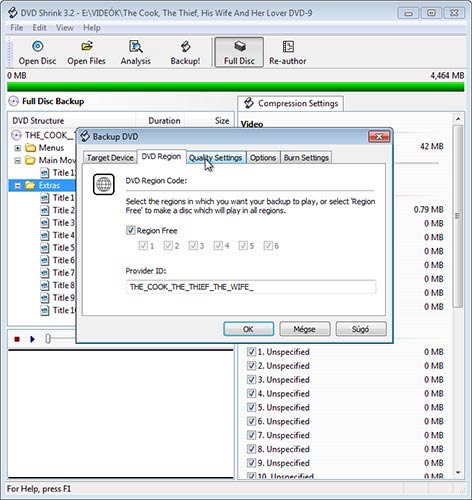Viewport: 472px width, 500px height.
Task: Stop preview playback with red square
Action: tap(17, 339)
